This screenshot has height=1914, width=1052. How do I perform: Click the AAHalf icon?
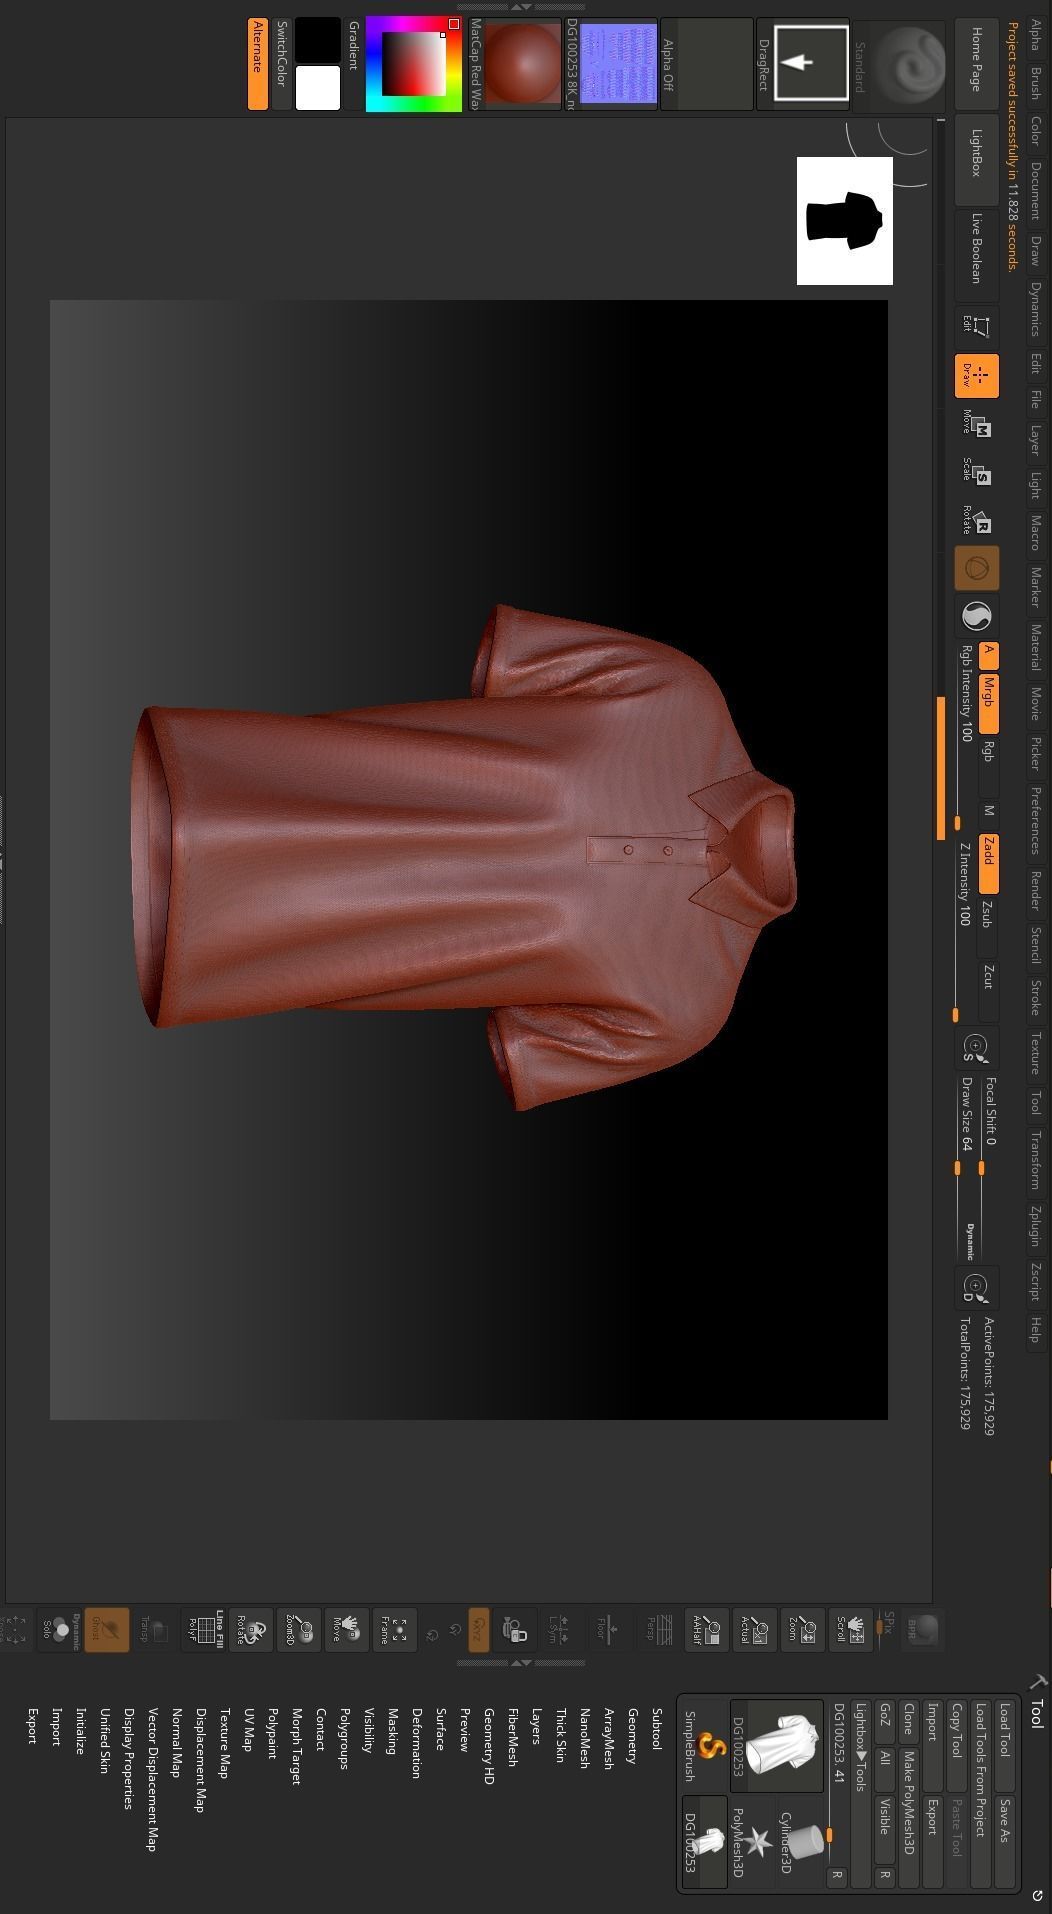click(x=707, y=1630)
